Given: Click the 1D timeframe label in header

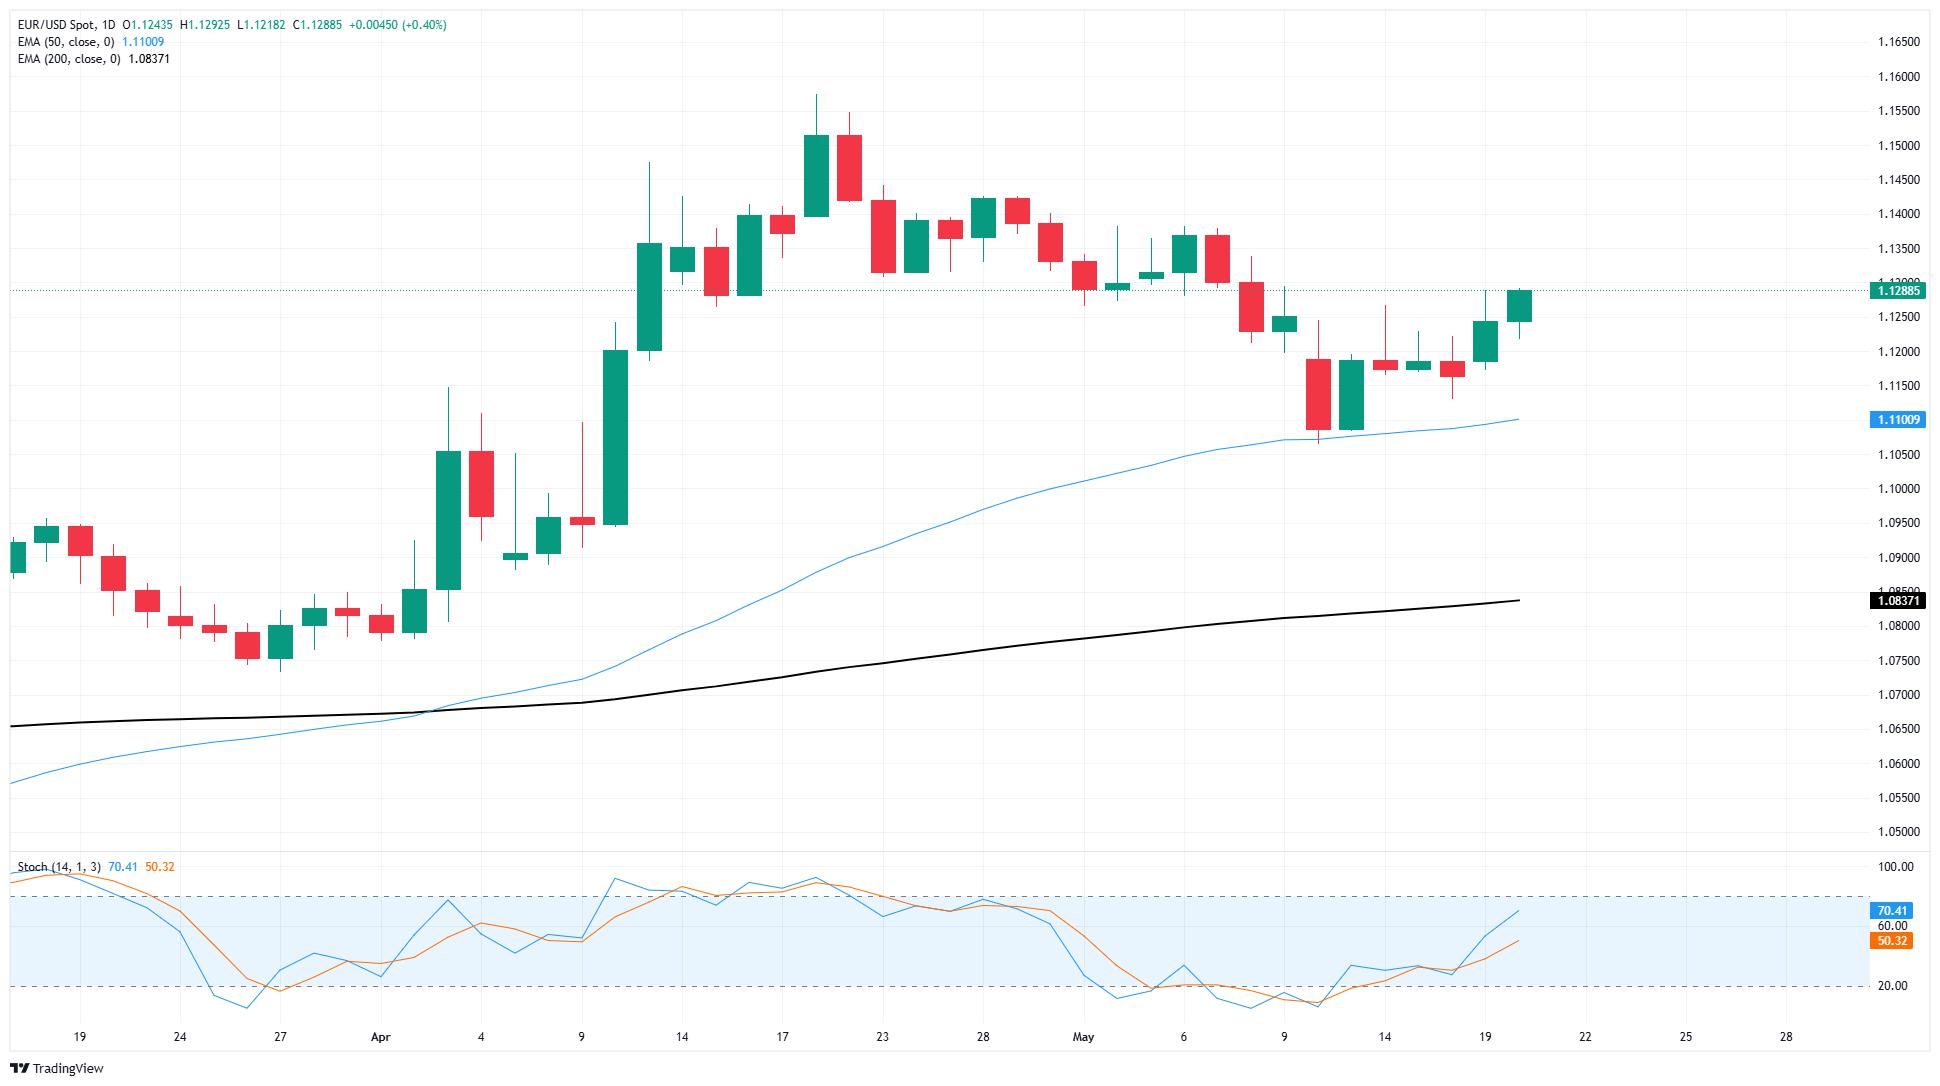Looking at the screenshot, I should pos(109,25).
